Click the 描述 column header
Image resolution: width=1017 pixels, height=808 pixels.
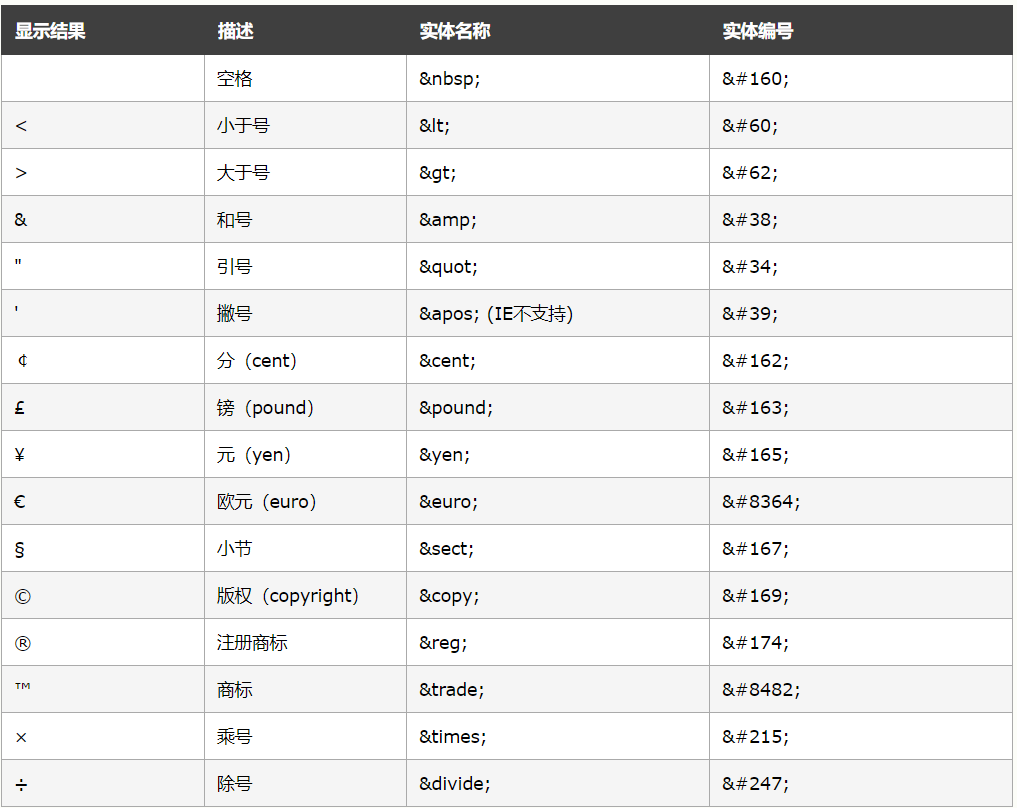point(235,31)
